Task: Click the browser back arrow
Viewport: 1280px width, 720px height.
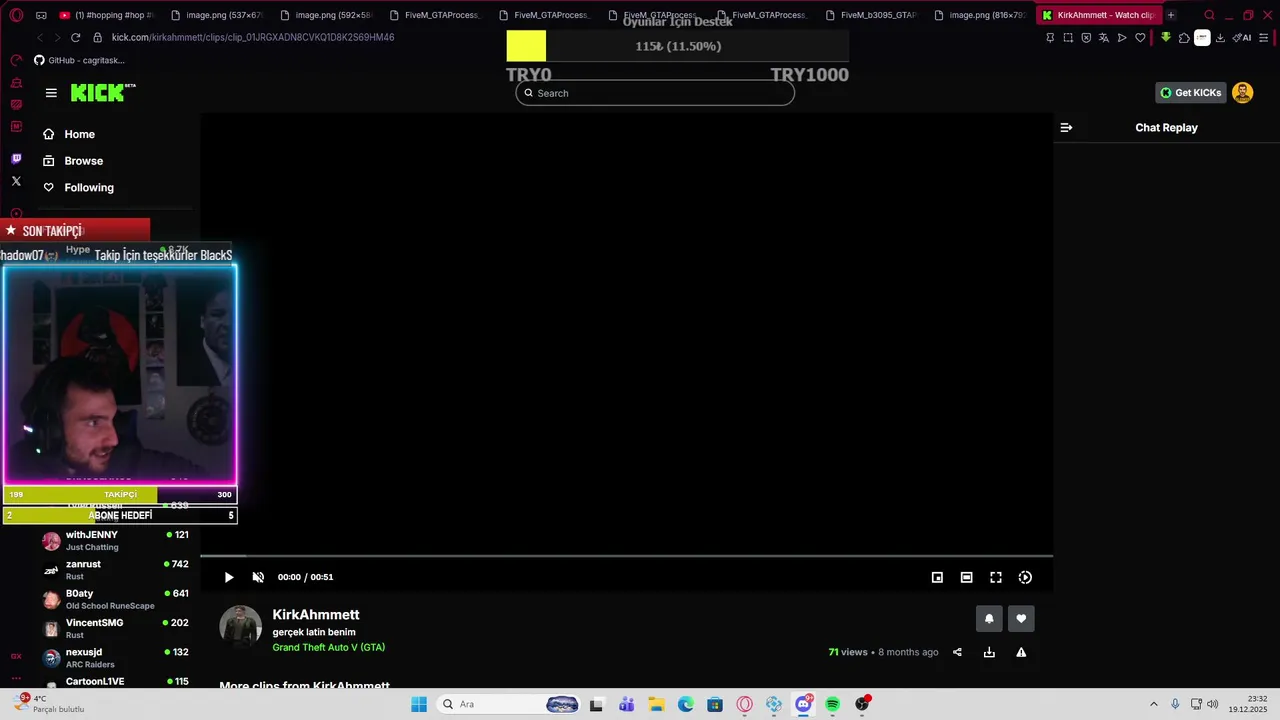Action: pyautogui.click(x=40, y=37)
